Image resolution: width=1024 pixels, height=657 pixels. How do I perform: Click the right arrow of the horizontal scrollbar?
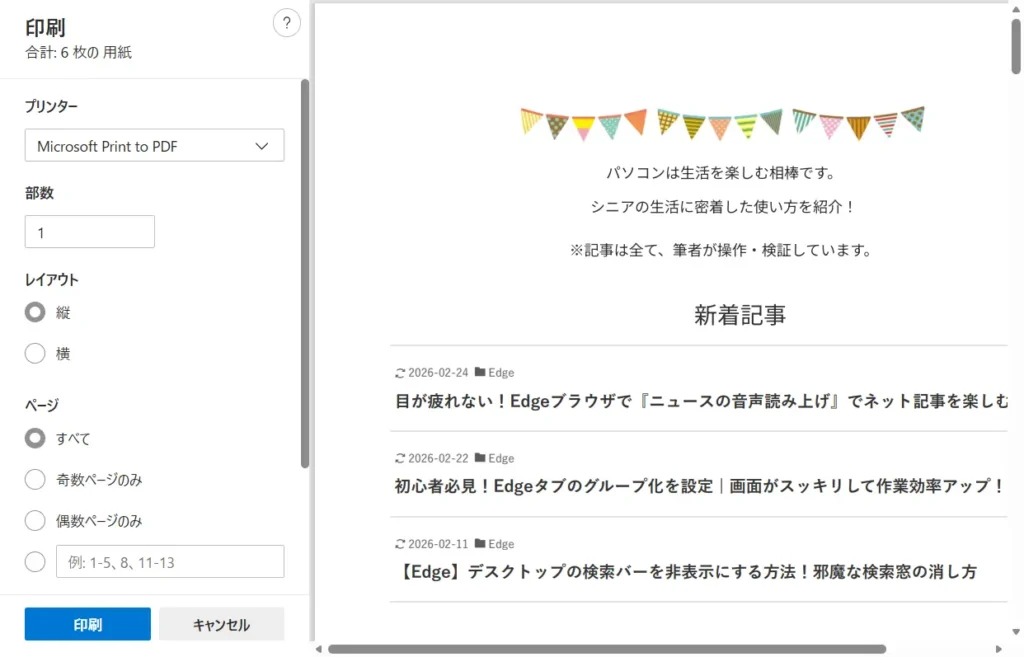(x=1000, y=649)
